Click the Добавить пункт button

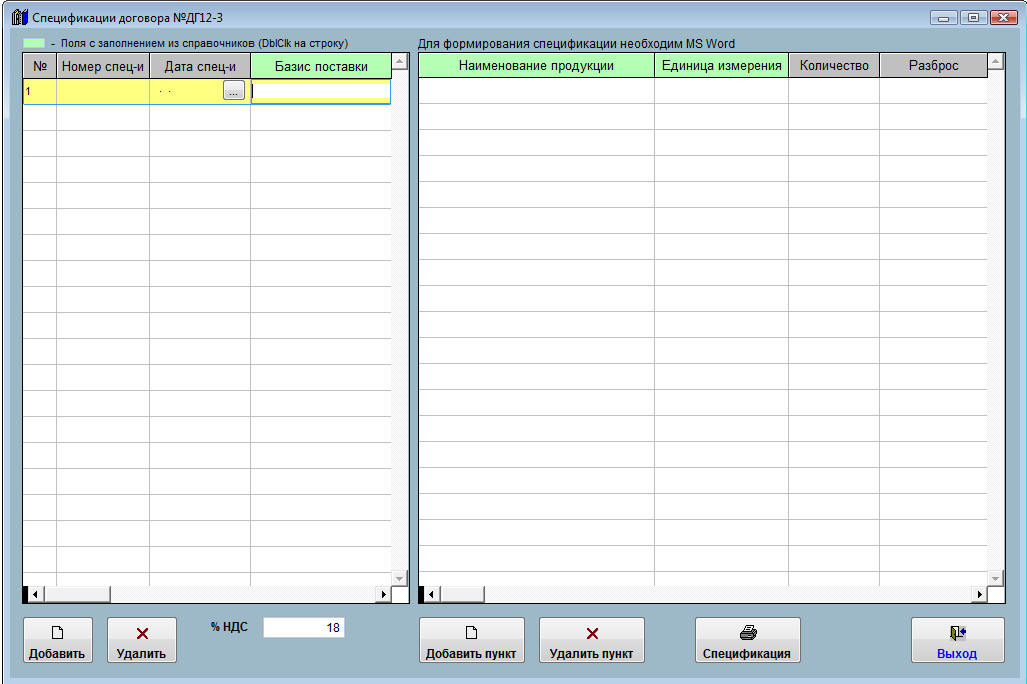click(472, 640)
